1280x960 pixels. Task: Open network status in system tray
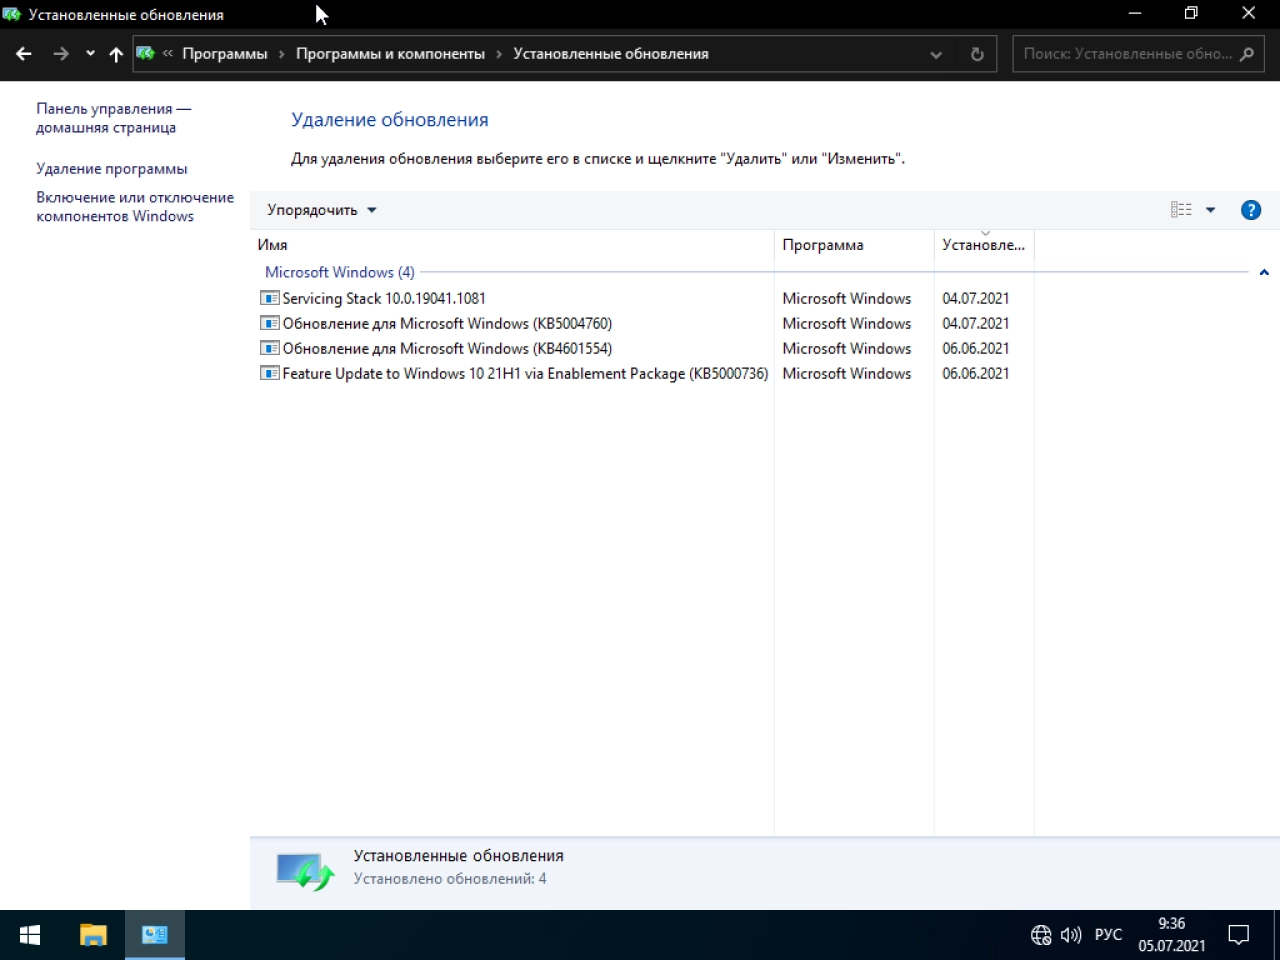pyautogui.click(x=1041, y=935)
